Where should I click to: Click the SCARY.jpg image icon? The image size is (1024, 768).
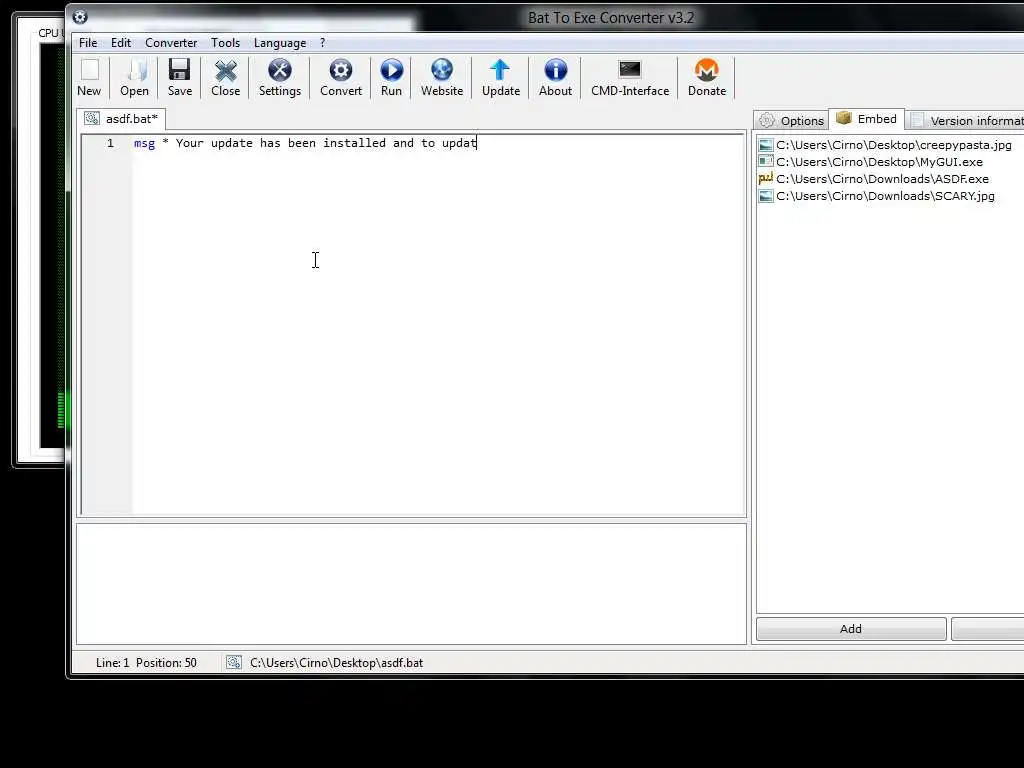(766, 196)
